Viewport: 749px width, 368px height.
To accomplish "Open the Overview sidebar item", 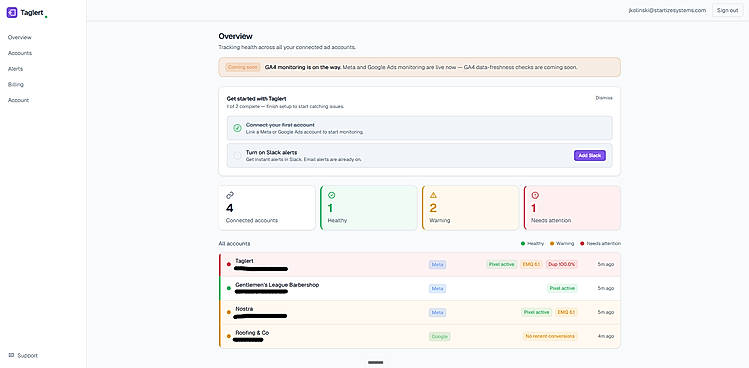I will [20, 37].
